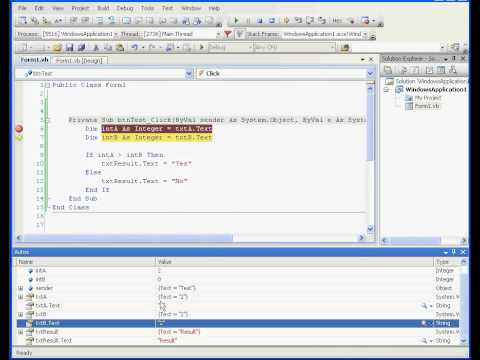Open the Tools menu
This screenshot has height=360, width=480.
[147, 8]
